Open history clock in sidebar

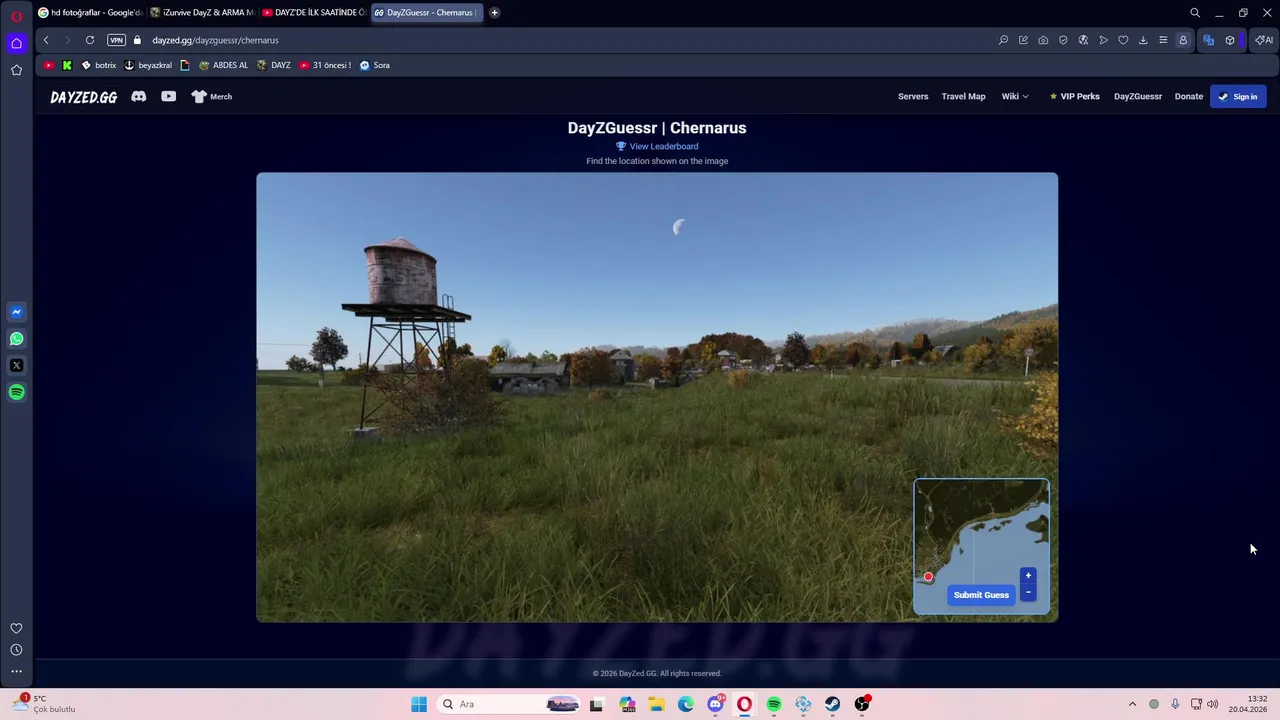(16, 650)
